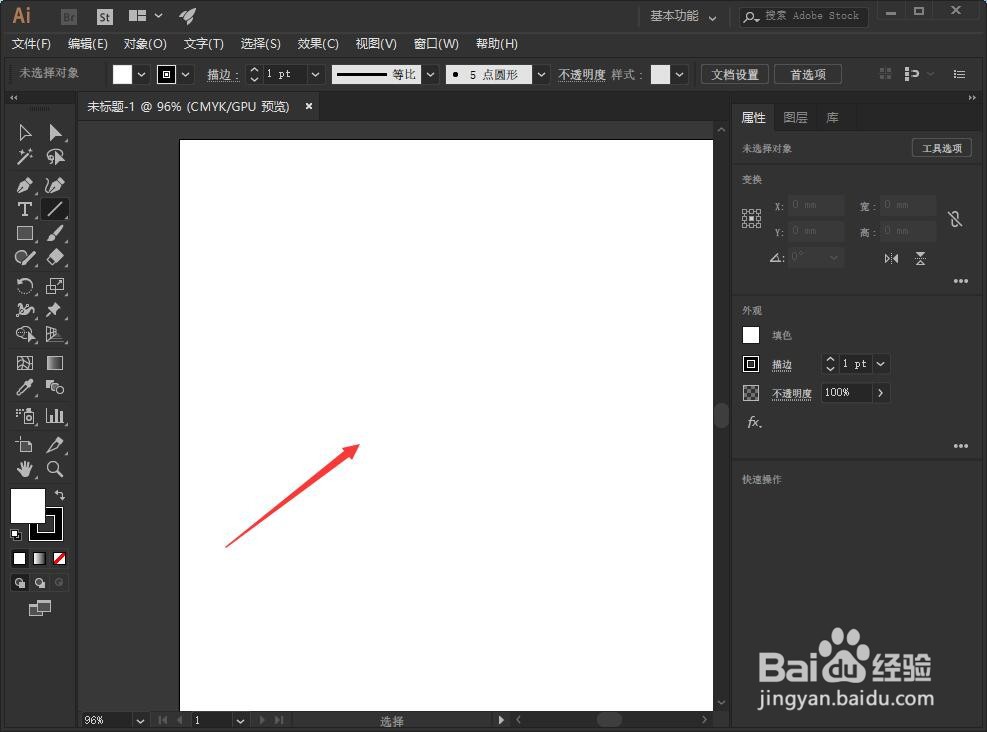Open the brush definition dropdown
This screenshot has width=987, height=732.
(541, 74)
